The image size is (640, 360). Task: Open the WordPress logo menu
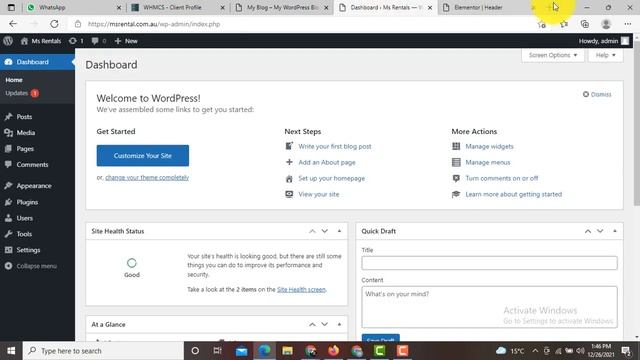click(x=8, y=41)
